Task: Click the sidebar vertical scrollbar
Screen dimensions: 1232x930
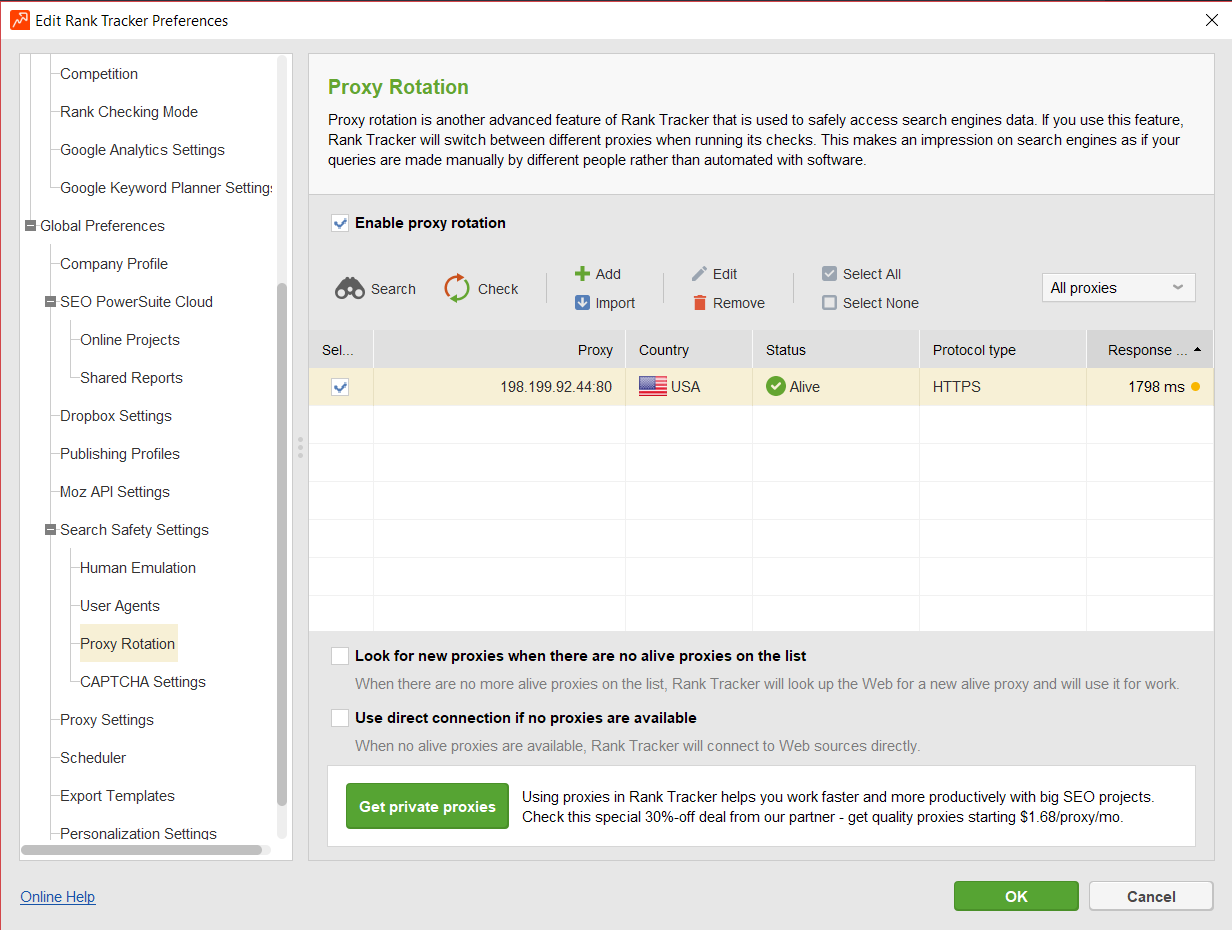Action: 282,544
